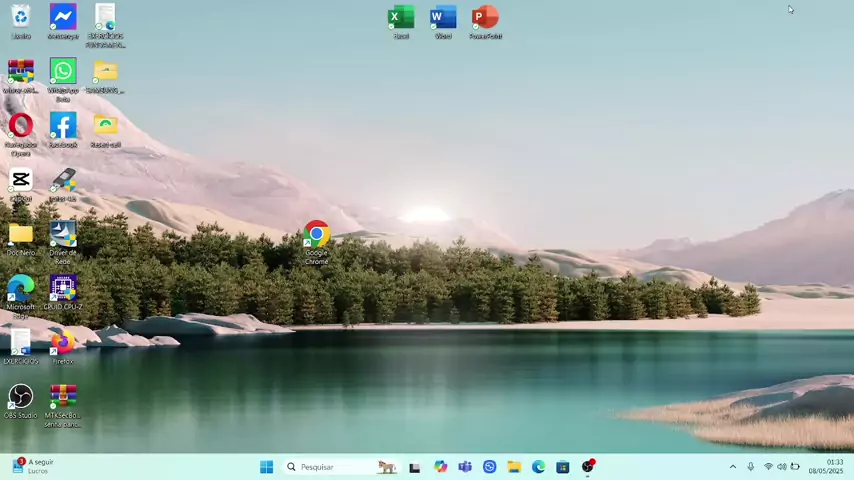
Task: Open the Google Chrome desktop shortcut
Action: (x=316, y=236)
